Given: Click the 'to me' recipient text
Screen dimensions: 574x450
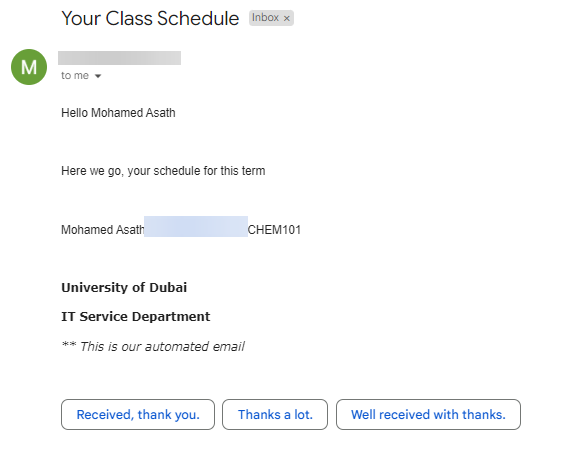Looking at the screenshot, I should [x=75, y=75].
